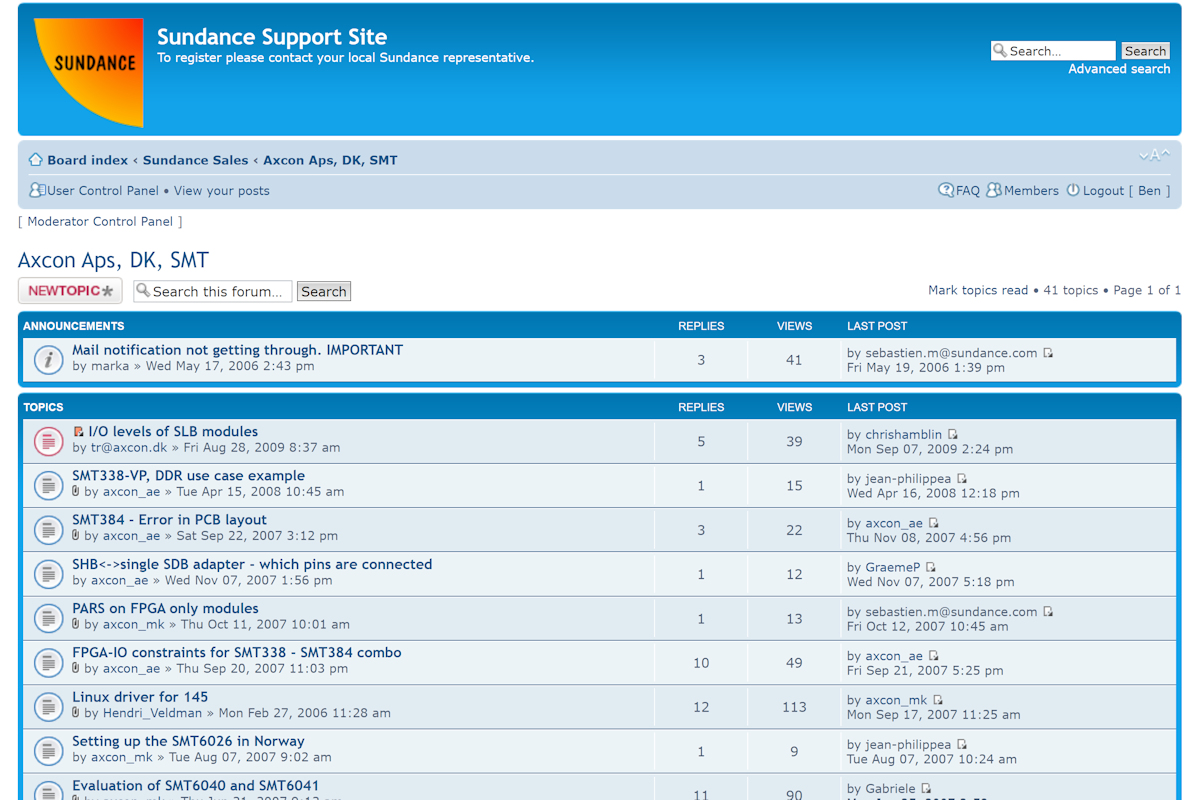
Task: Open FPGA-IO constraints for SMT338 - SMT384 combo
Action: click(237, 652)
